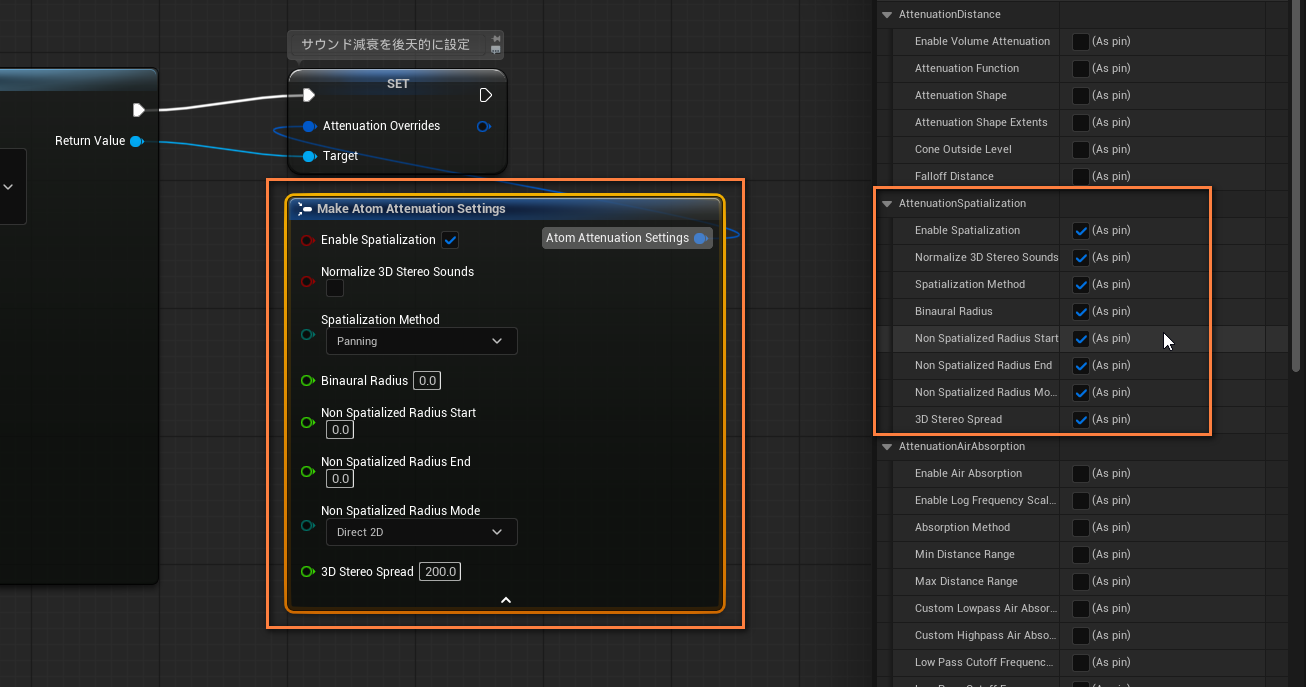Click the Spatialization Method input pin

coord(308,334)
